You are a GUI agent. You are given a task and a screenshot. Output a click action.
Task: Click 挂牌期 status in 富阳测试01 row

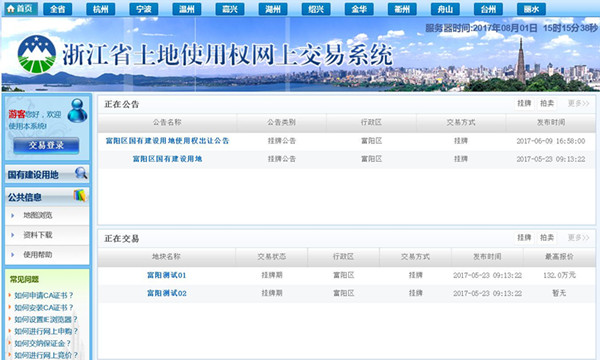[272, 275]
